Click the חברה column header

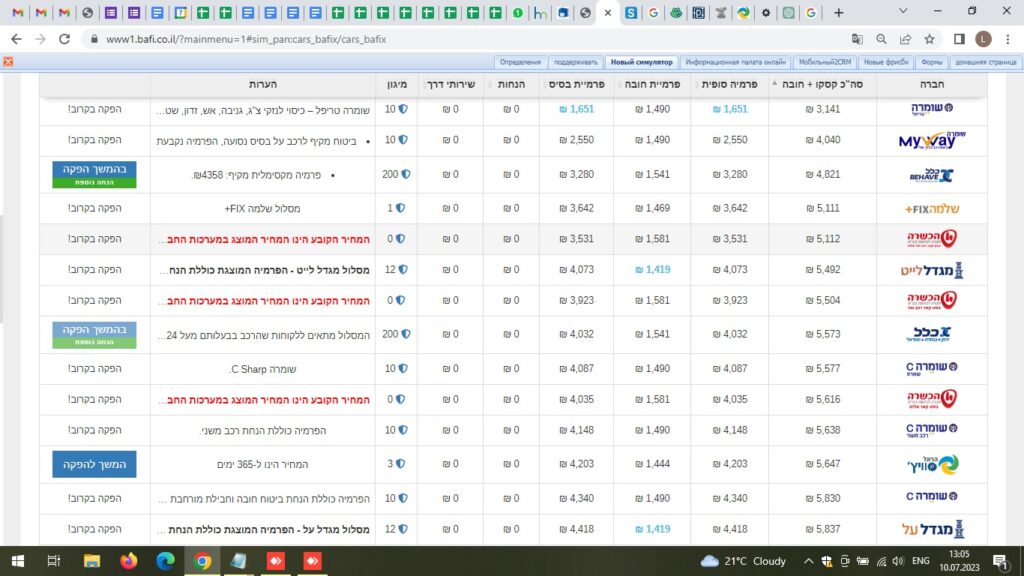(932, 84)
